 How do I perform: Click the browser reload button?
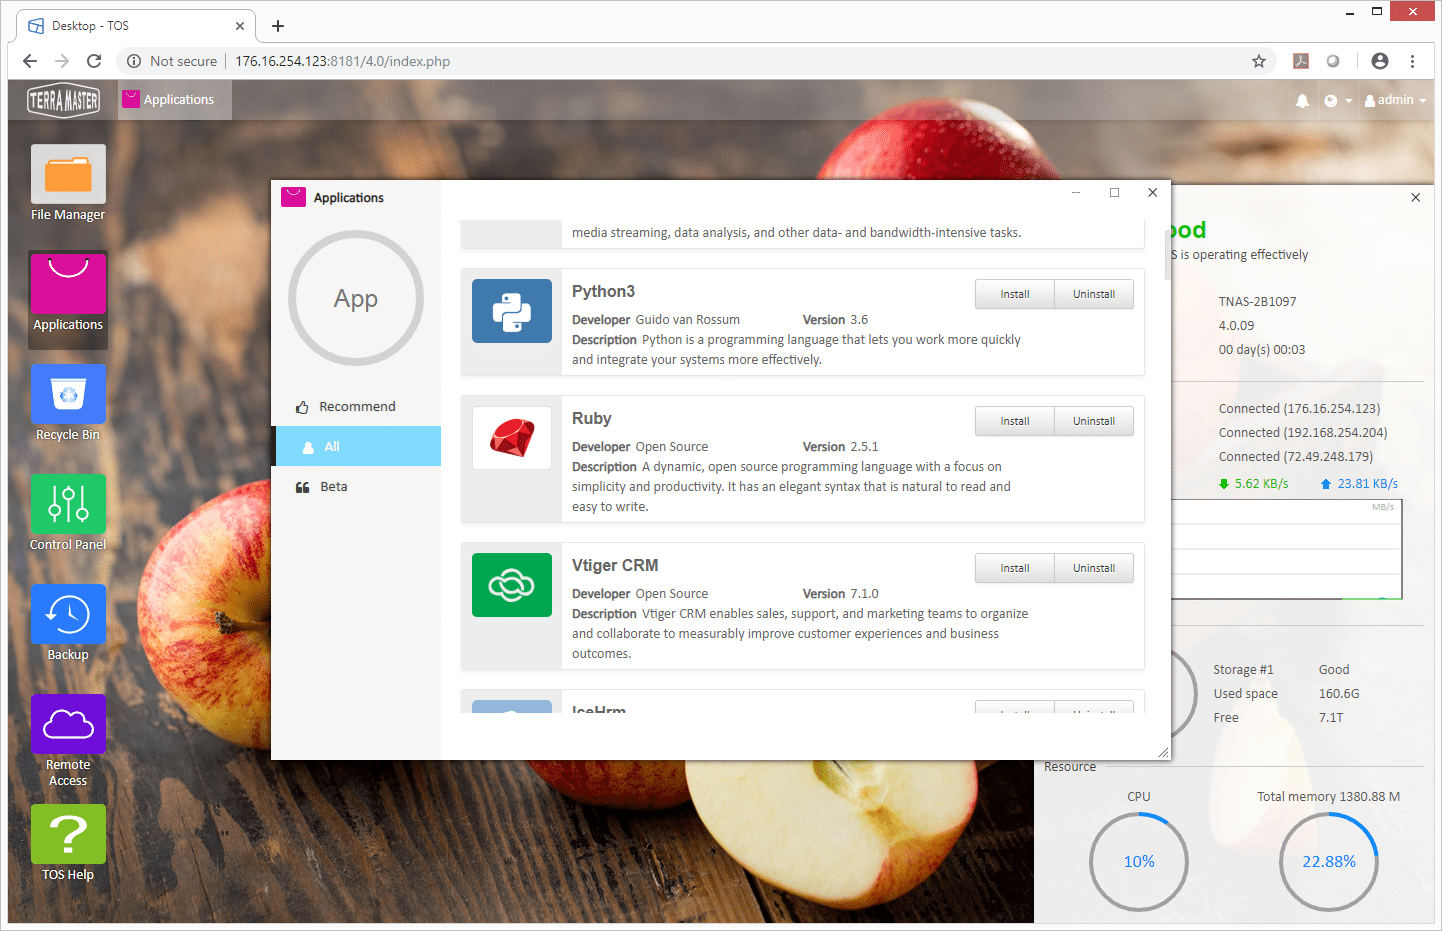(x=94, y=61)
